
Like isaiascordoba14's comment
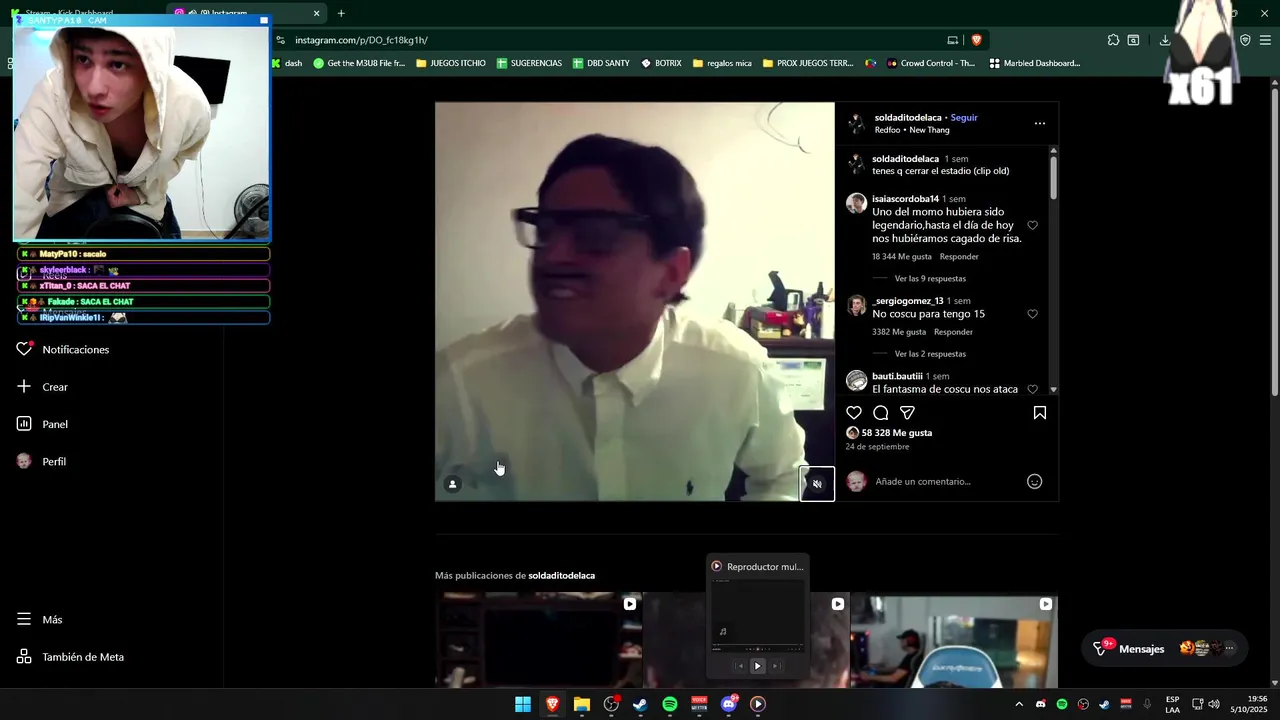1033,225
